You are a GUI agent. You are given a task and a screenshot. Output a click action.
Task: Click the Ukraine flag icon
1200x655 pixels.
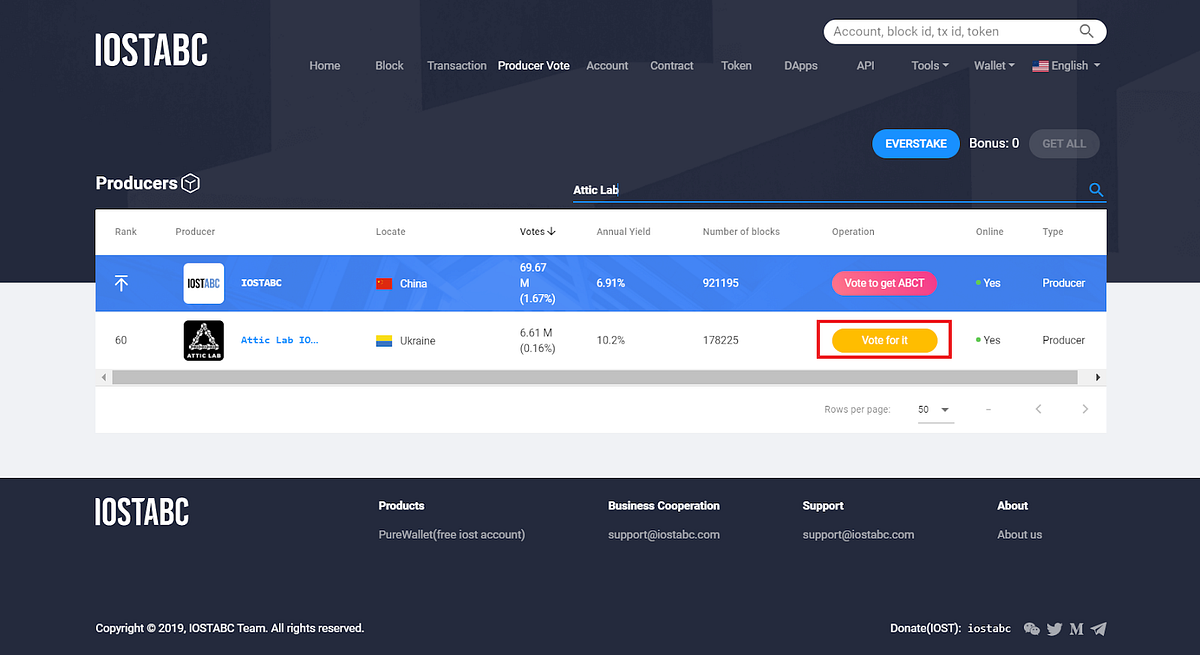[384, 341]
